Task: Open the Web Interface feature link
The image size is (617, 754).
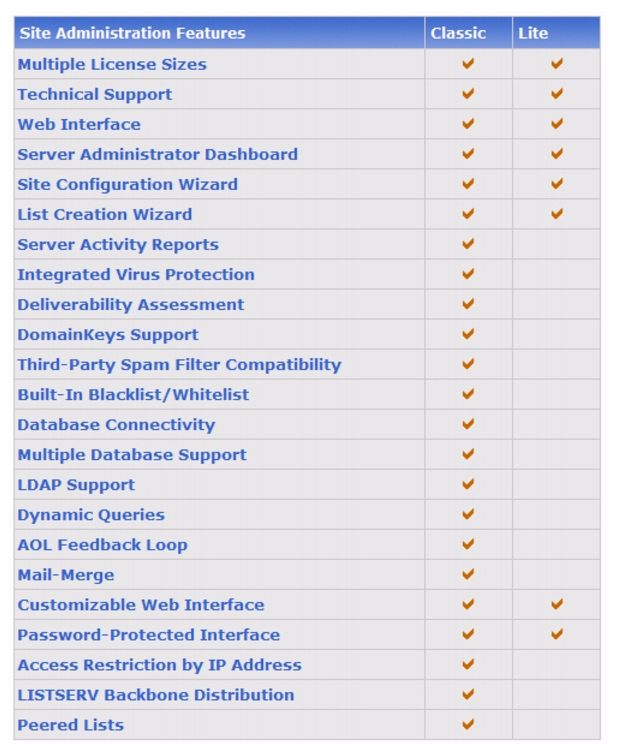Action: 79,124
